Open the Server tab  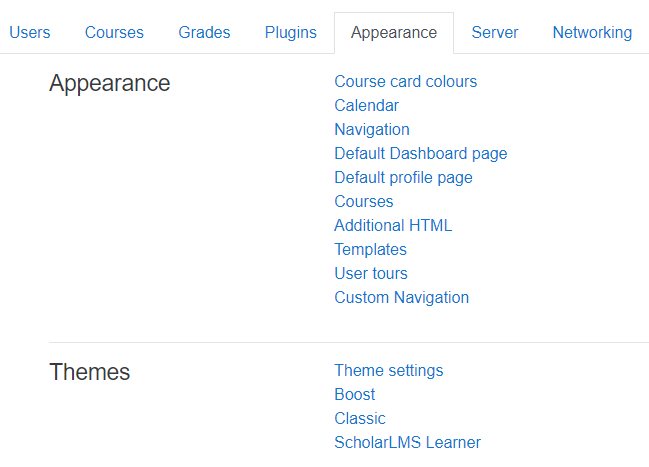point(495,33)
